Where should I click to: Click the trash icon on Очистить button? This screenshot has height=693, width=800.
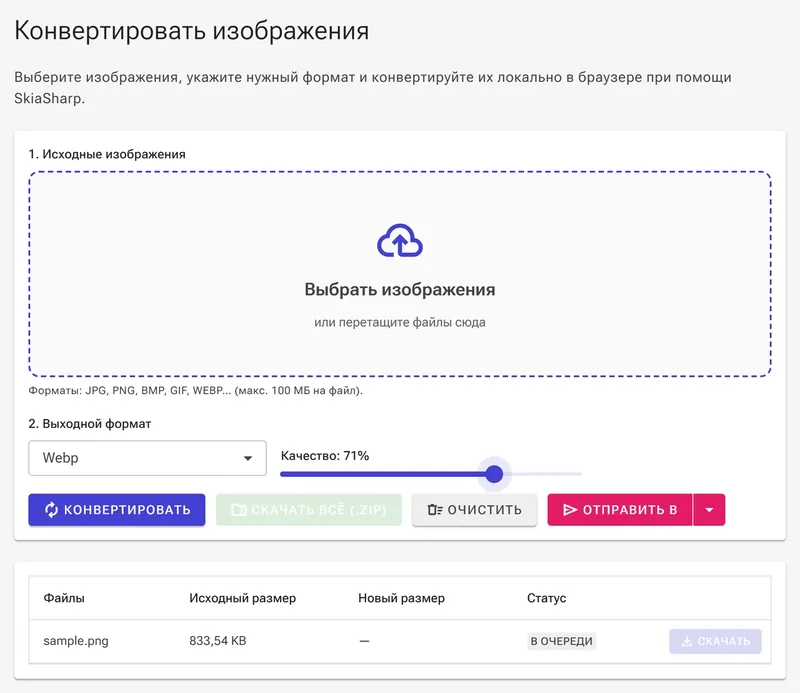coord(435,510)
